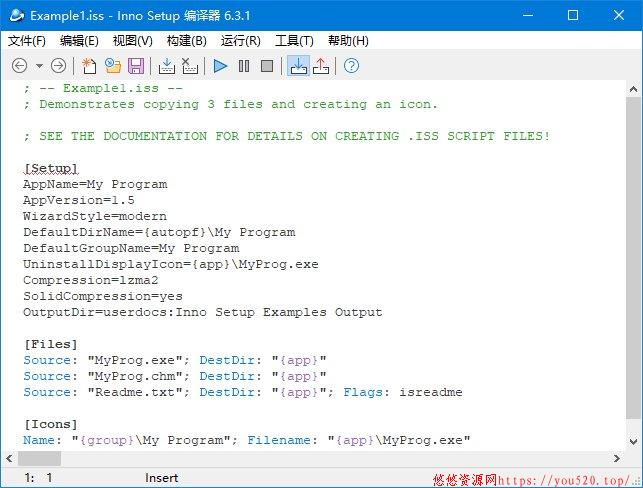Open help with question mark icon
Screen dimensions: 643x488
click(351, 66)
